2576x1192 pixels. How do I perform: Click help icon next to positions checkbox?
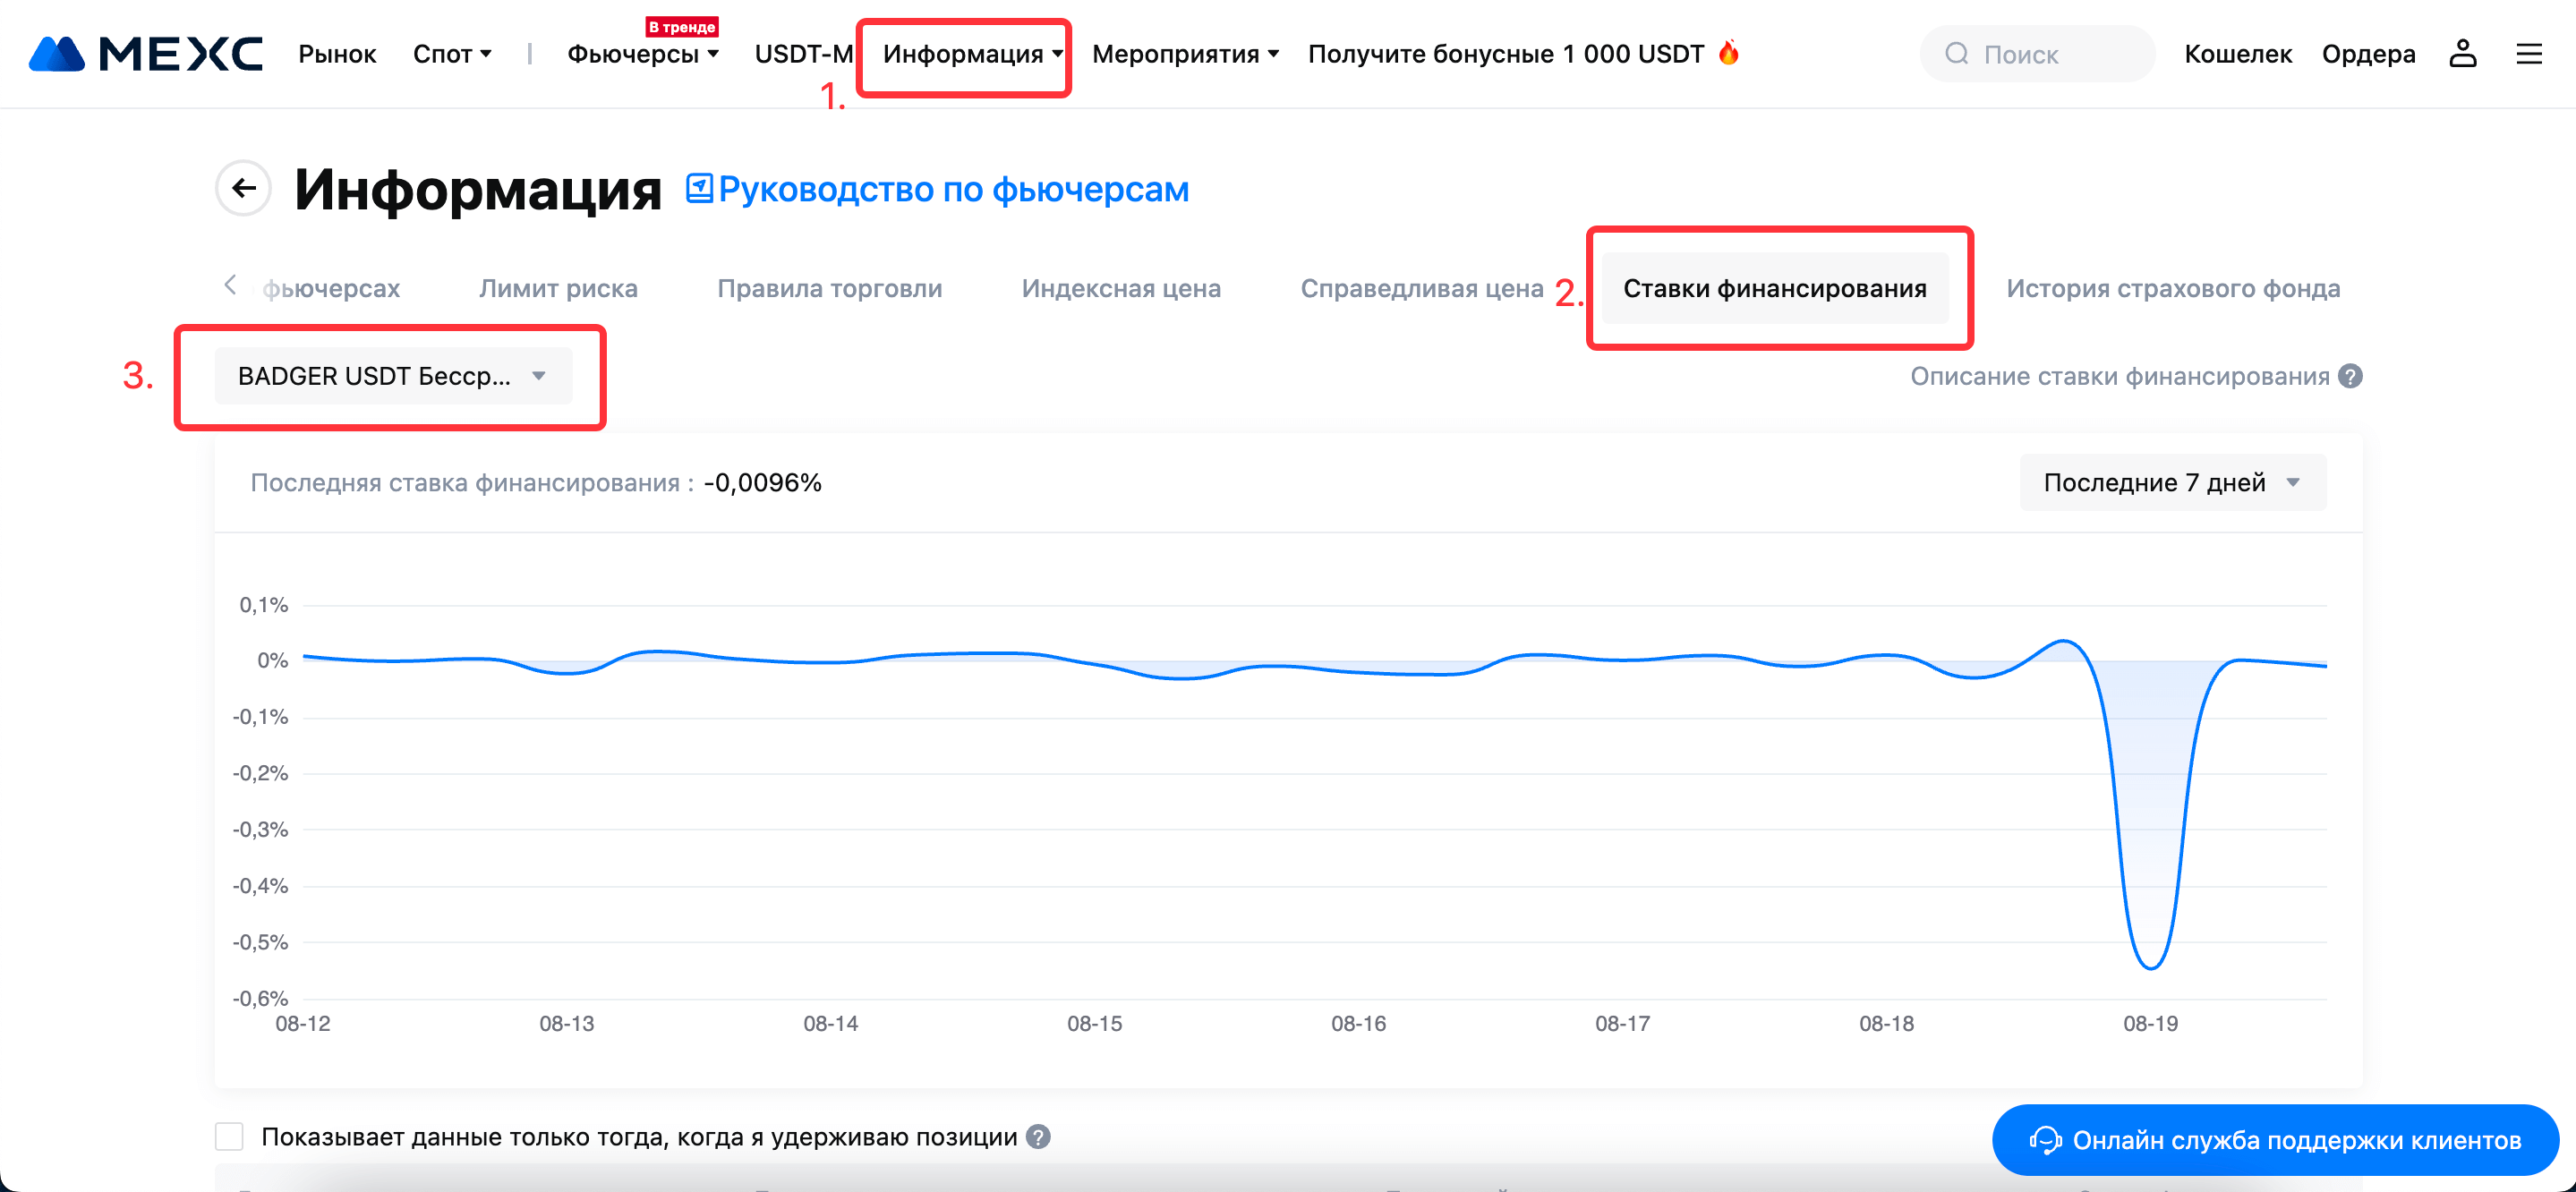point(1039,1137)
